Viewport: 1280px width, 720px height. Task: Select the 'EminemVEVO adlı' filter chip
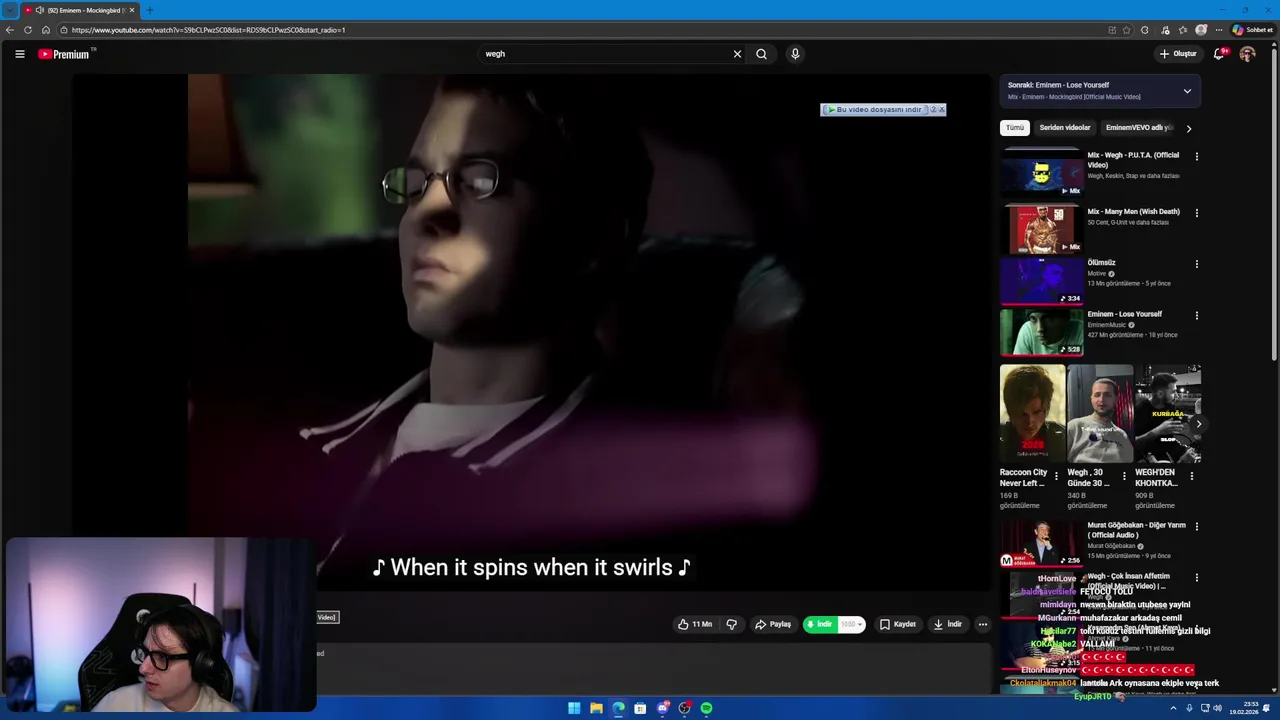[x=1138, y=128]
